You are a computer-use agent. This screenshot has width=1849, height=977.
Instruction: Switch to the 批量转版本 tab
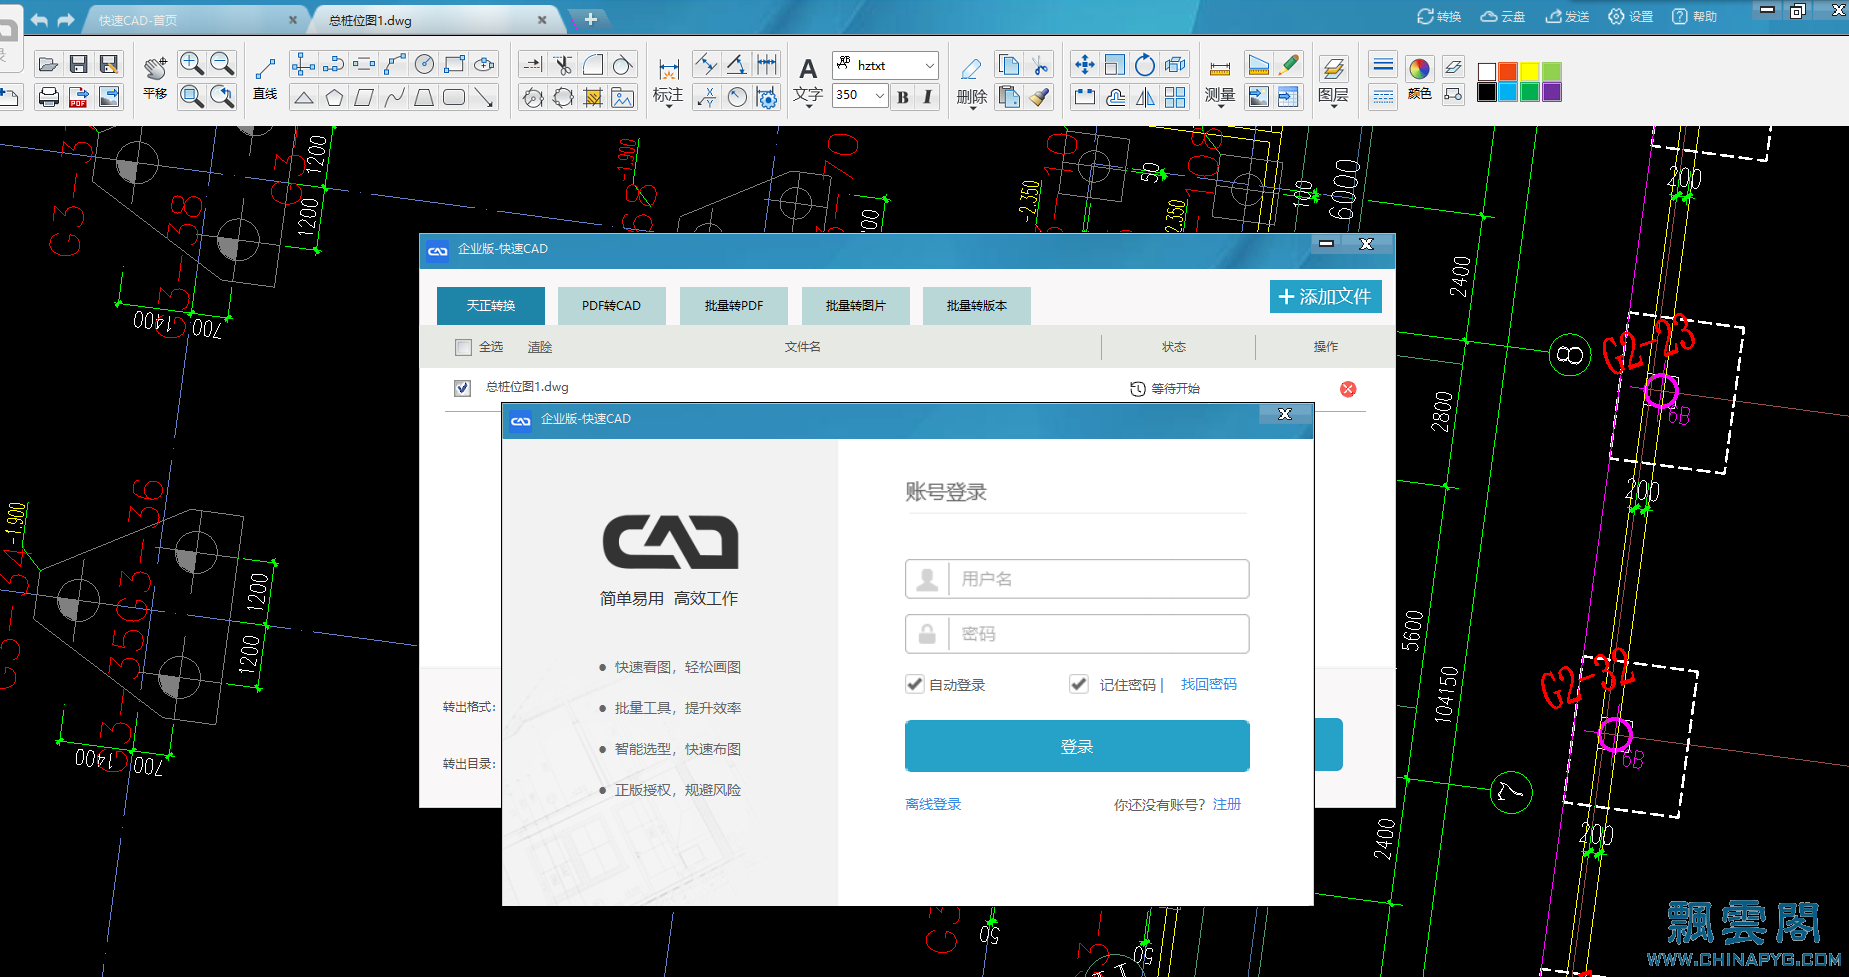point(977,305)
